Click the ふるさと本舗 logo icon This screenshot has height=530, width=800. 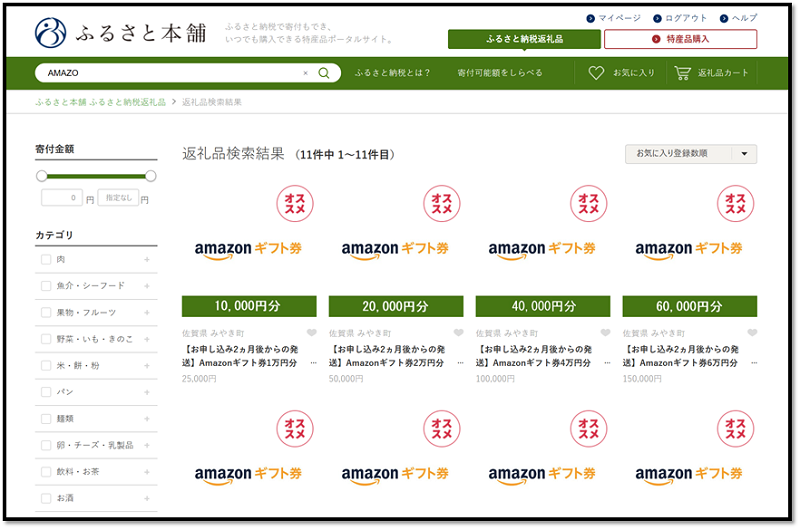coord(51,33)
